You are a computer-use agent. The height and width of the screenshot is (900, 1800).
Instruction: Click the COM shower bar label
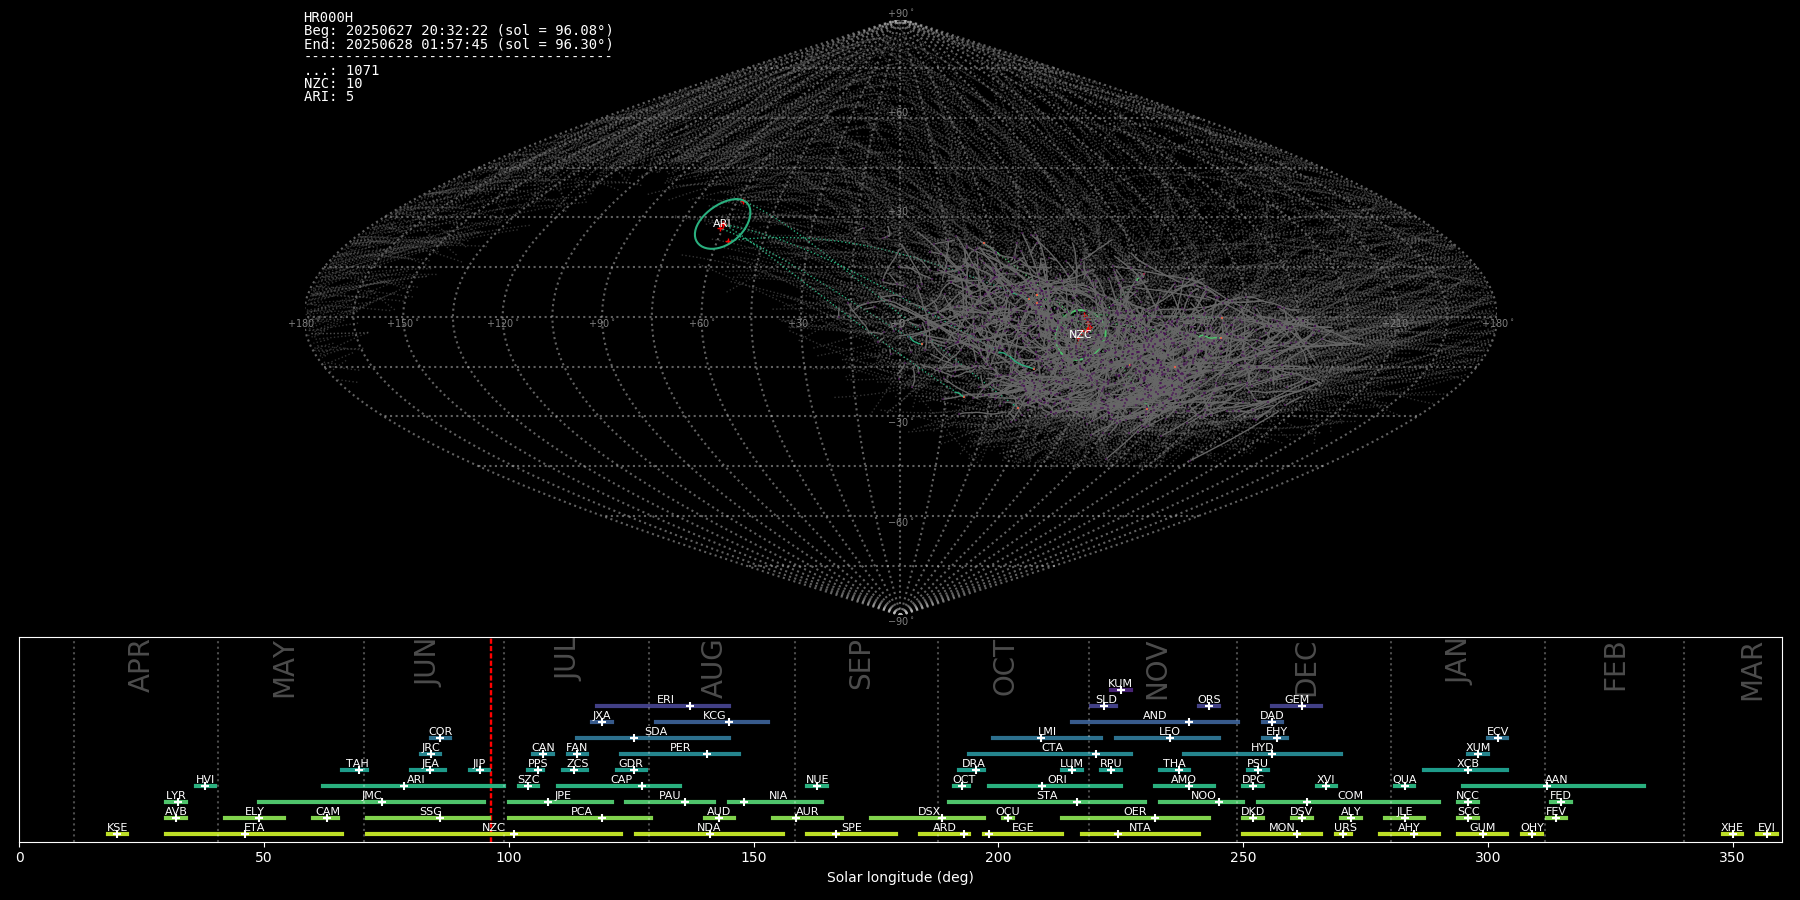point(1350,795)
